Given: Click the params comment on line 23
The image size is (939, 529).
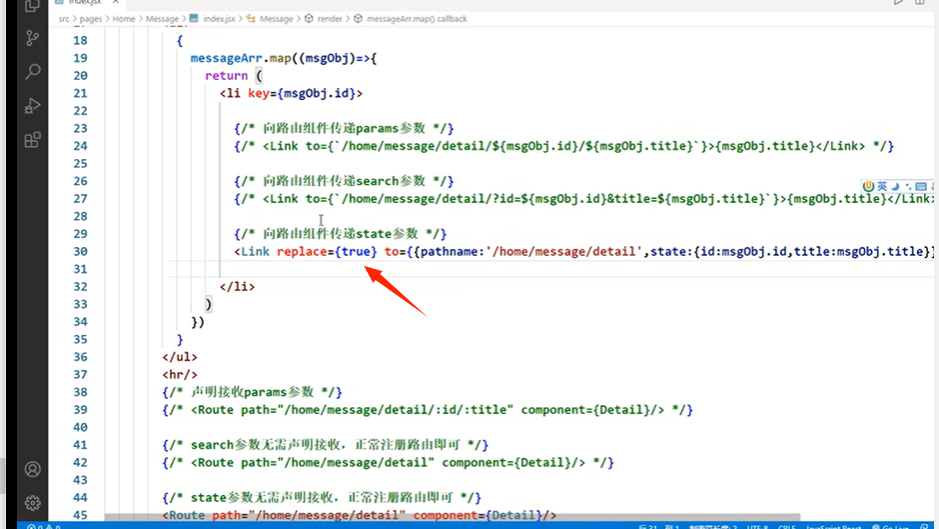Looking at the screenshot, I should 344,128.
